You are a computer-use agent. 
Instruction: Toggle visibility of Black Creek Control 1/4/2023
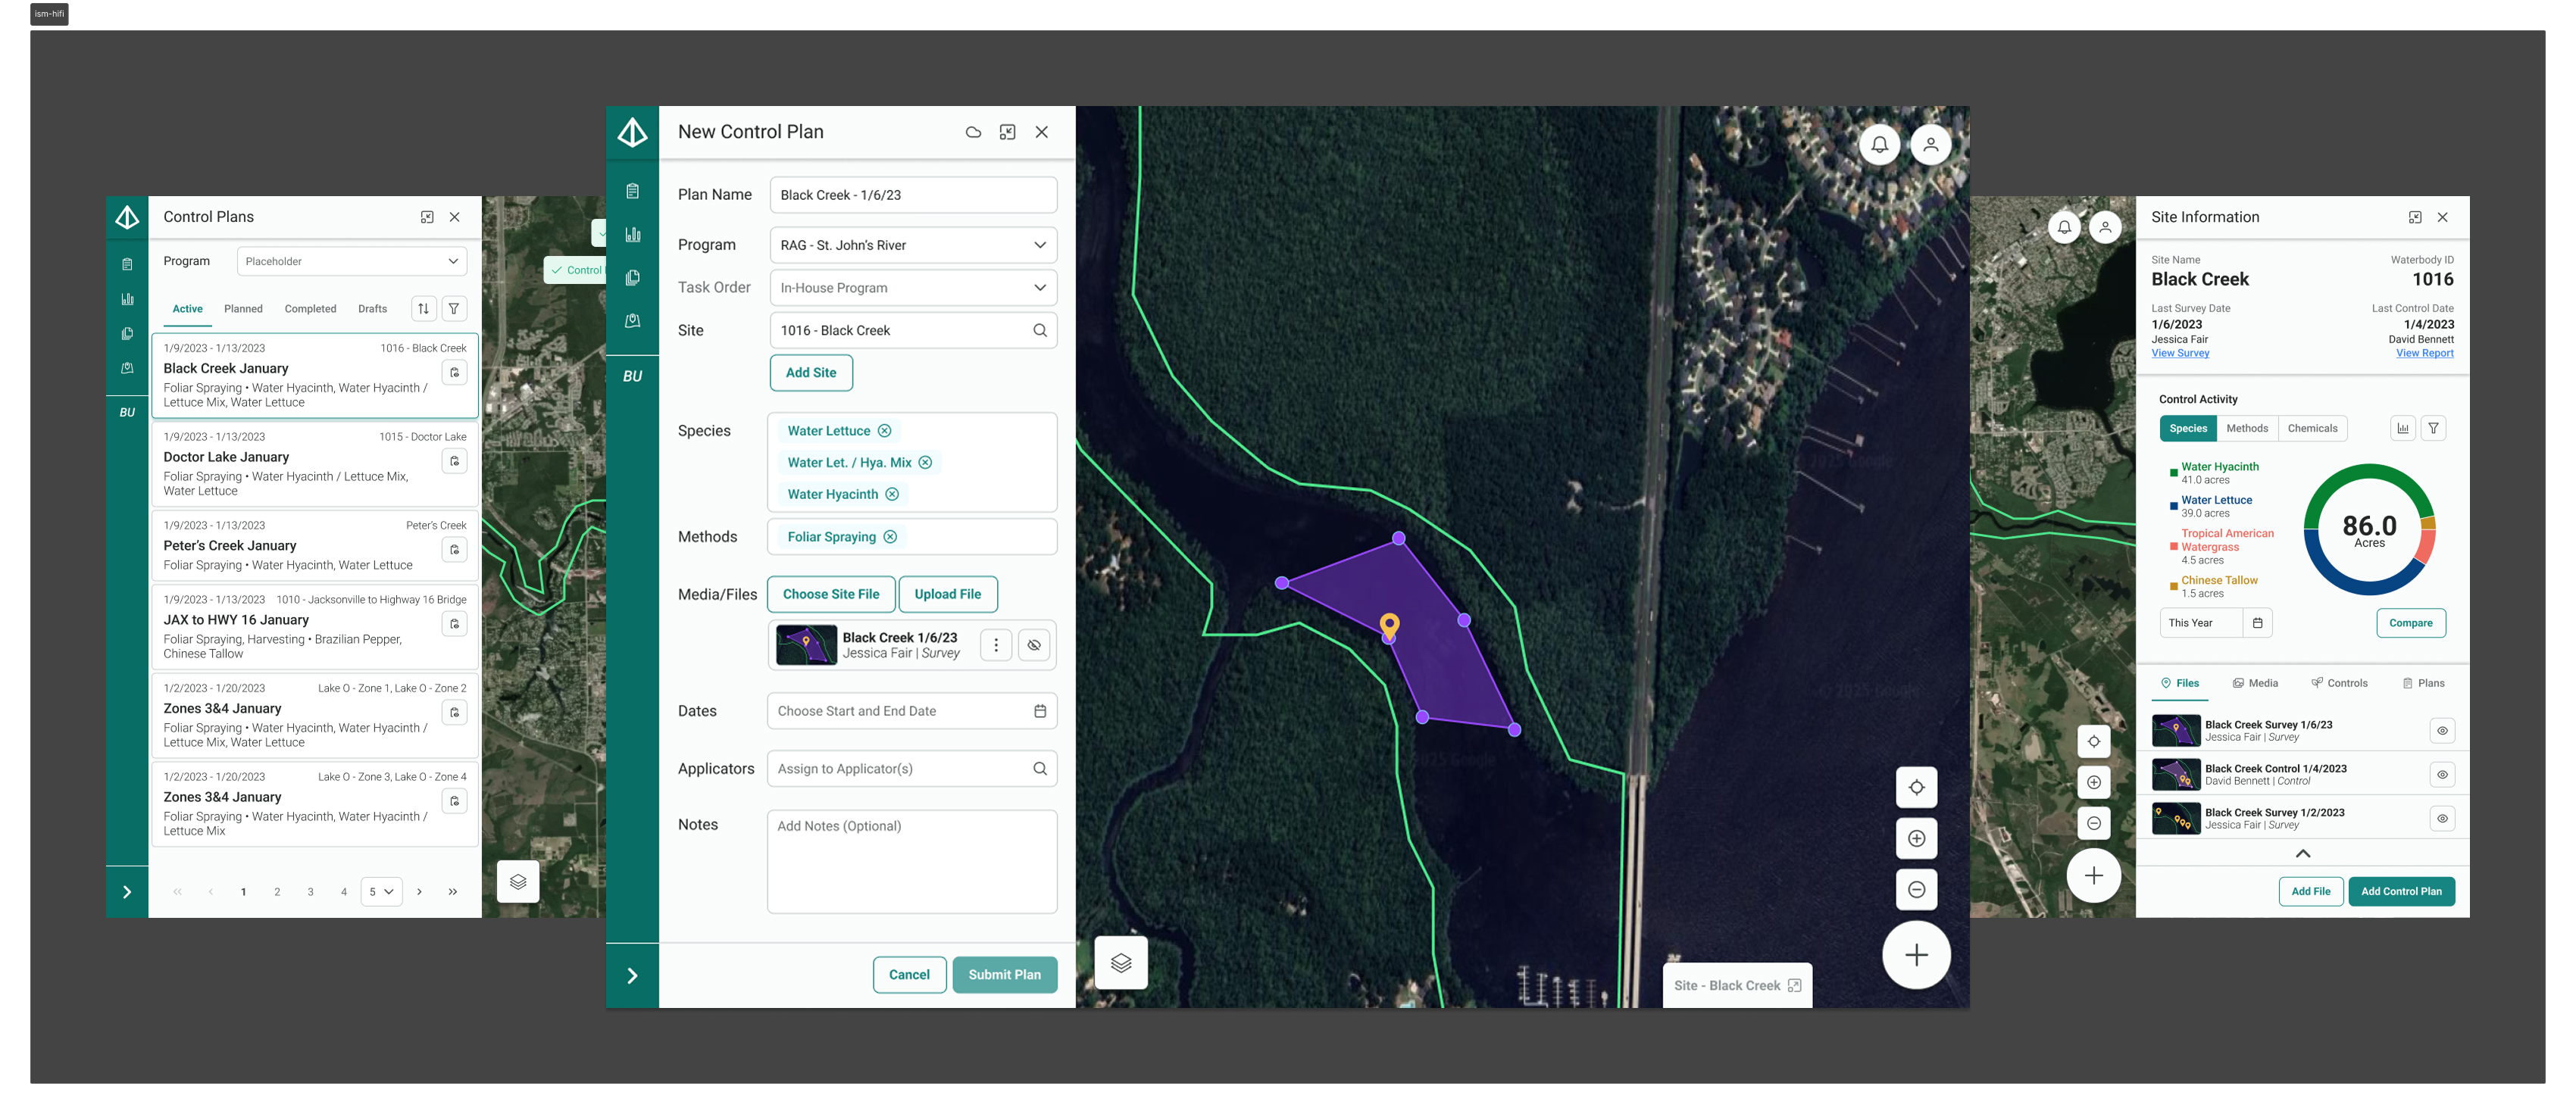click(2441, 775)
